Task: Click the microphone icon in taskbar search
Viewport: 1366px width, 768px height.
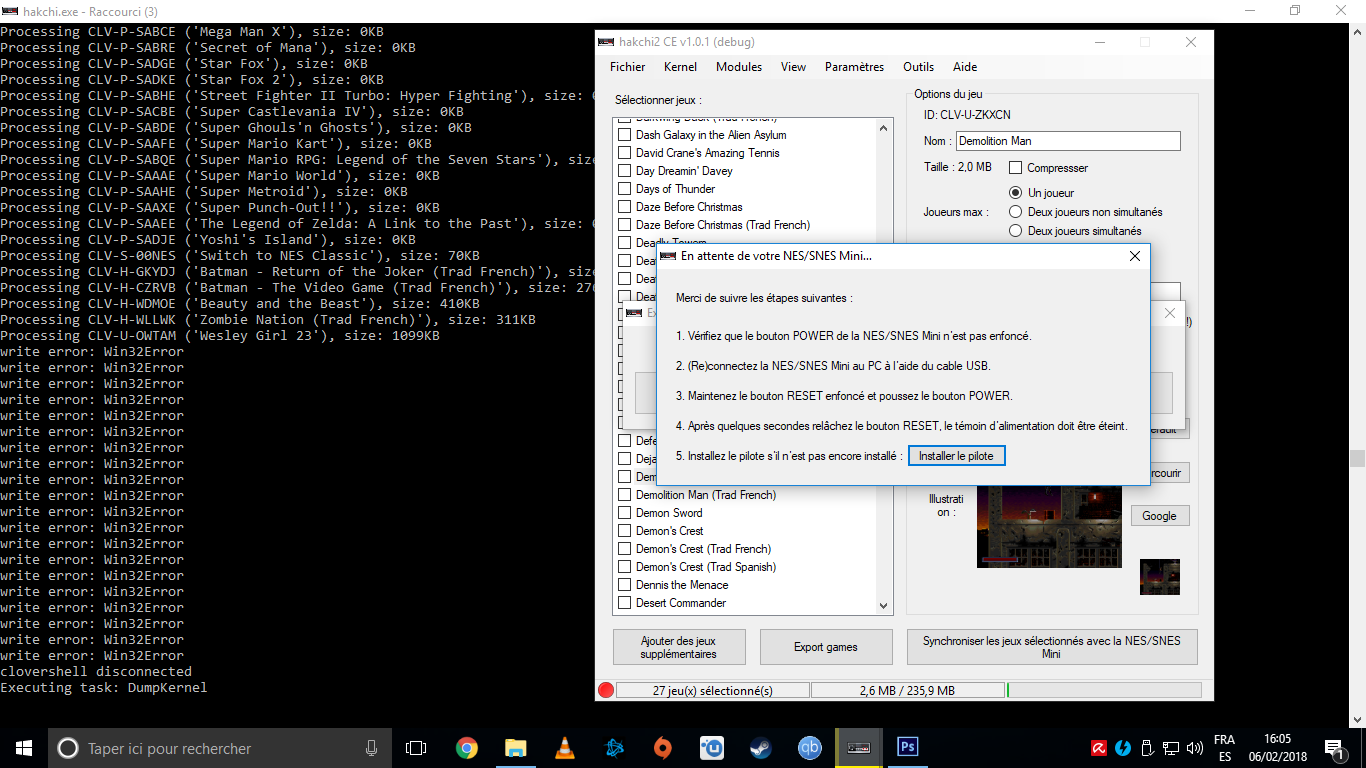Action: point(372,748)
